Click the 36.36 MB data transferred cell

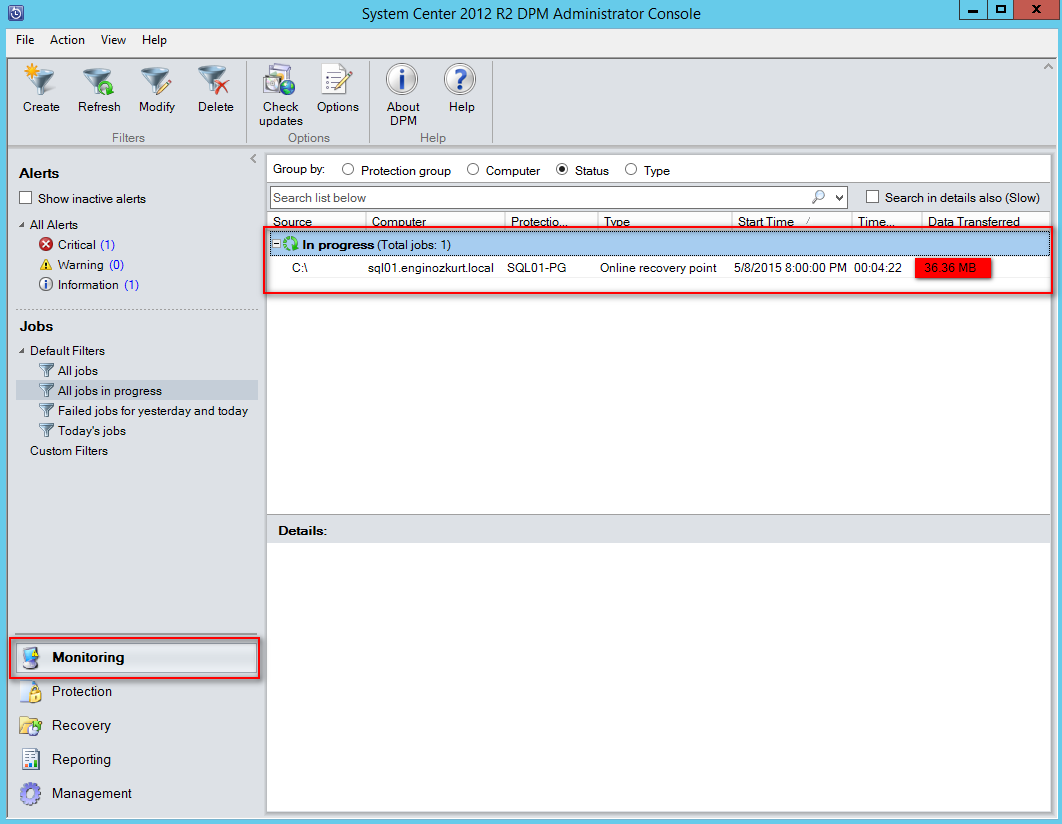tap(952, 267)
